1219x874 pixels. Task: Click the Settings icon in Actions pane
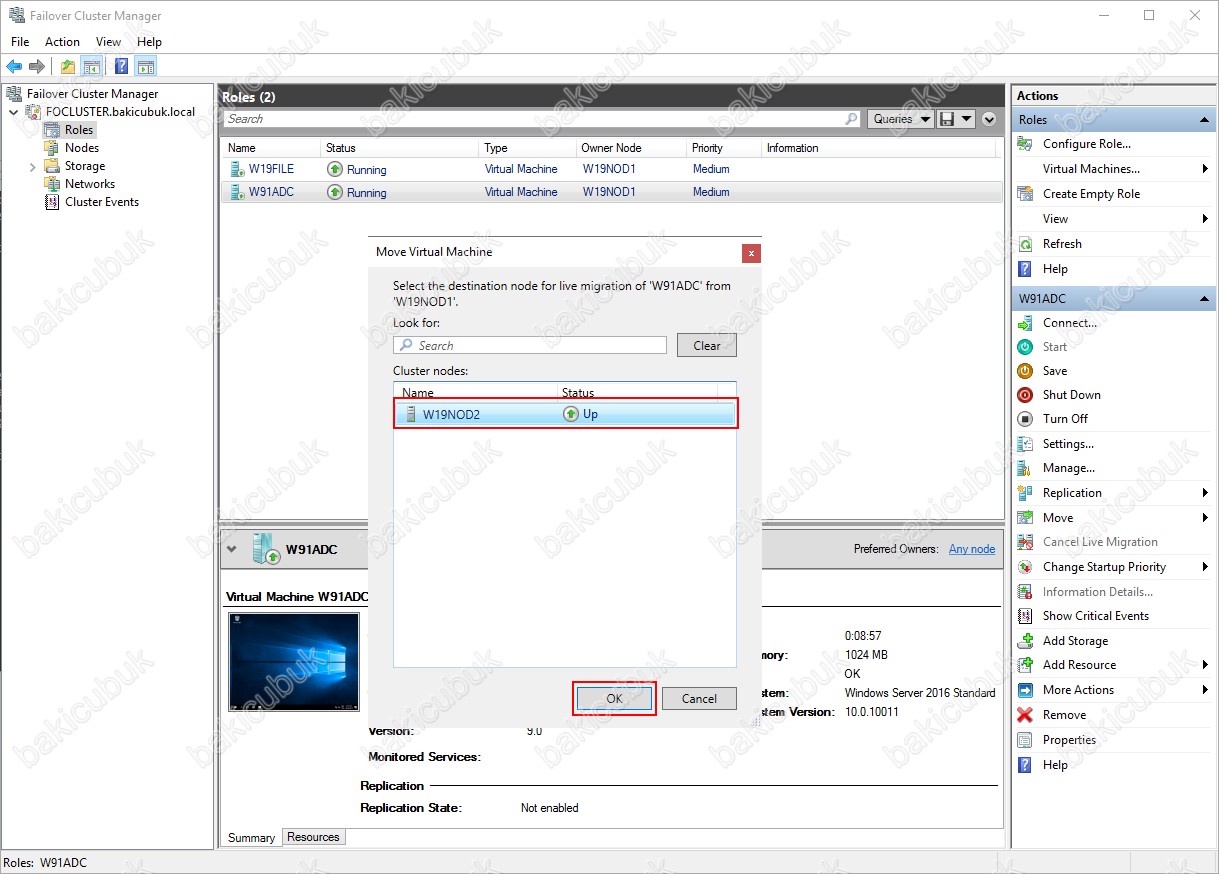1025,444
